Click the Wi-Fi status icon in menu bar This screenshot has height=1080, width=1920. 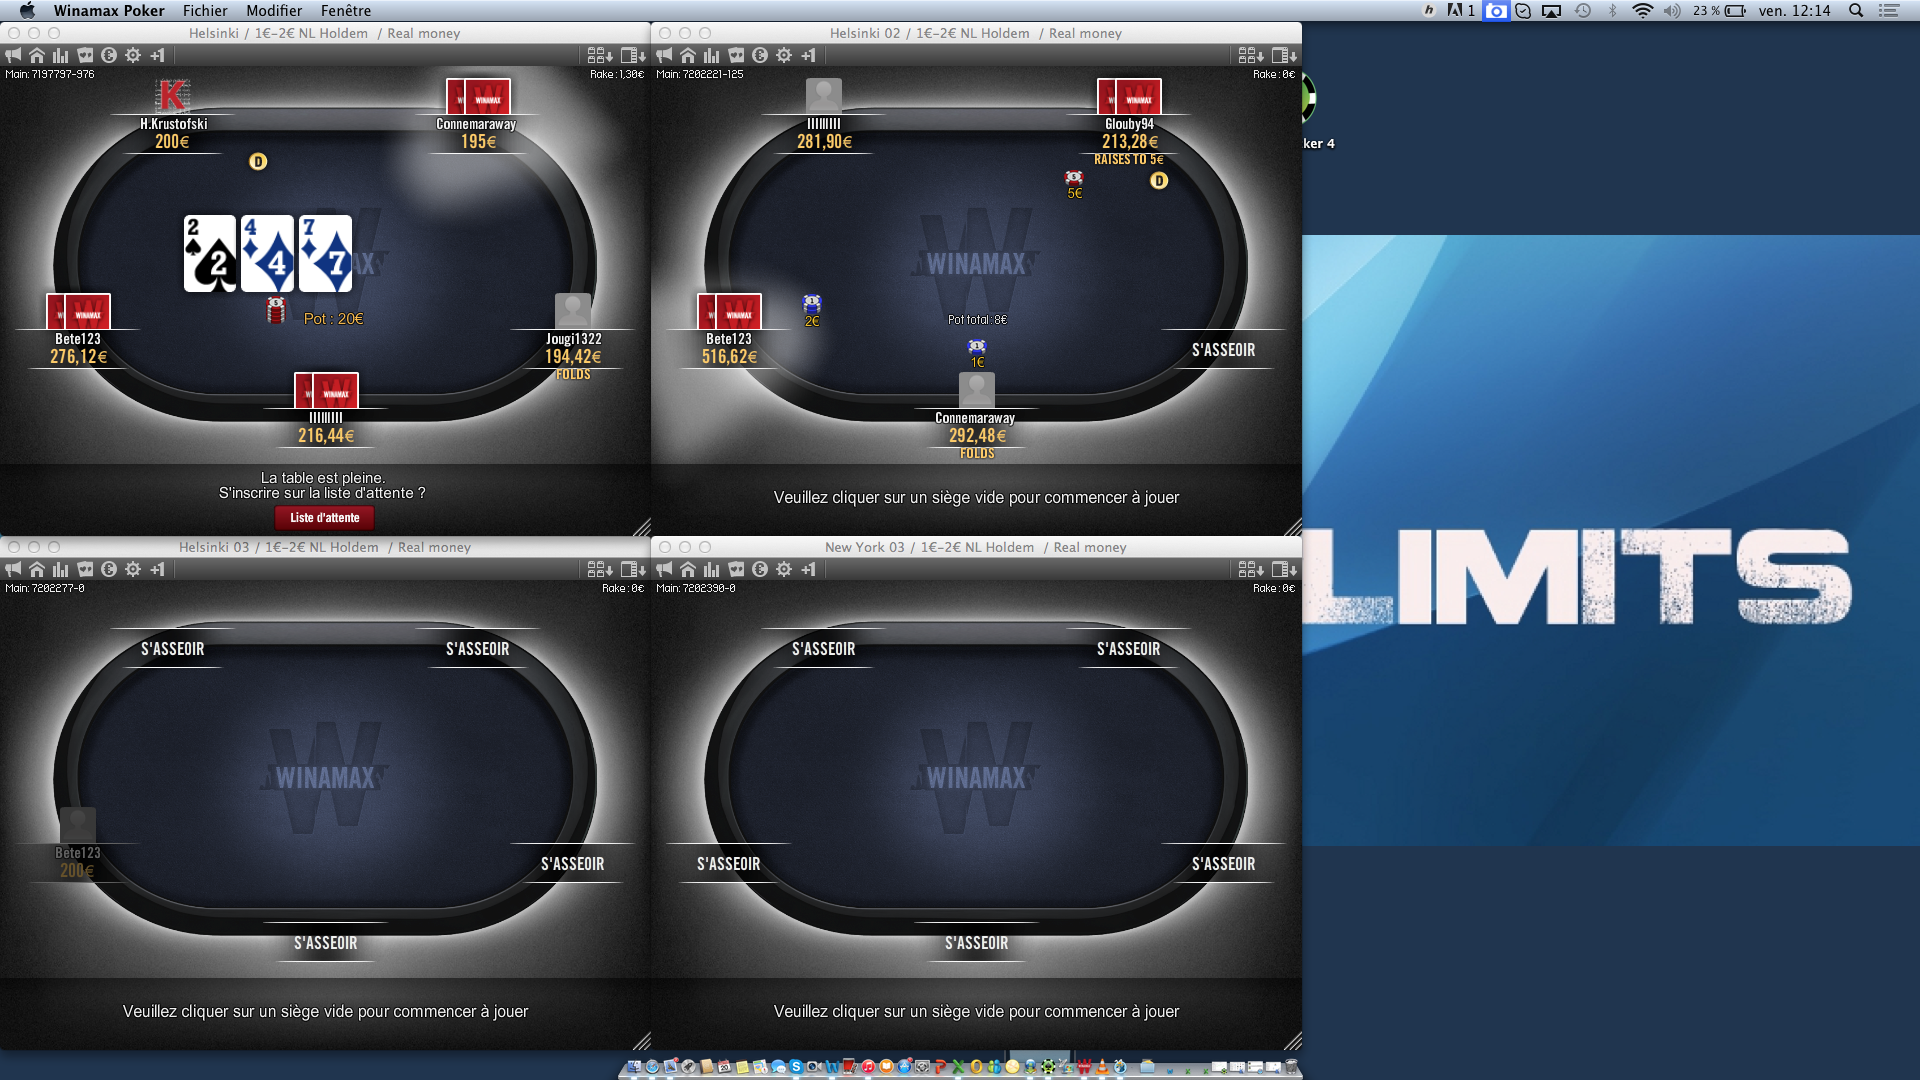coord(1642,11)
